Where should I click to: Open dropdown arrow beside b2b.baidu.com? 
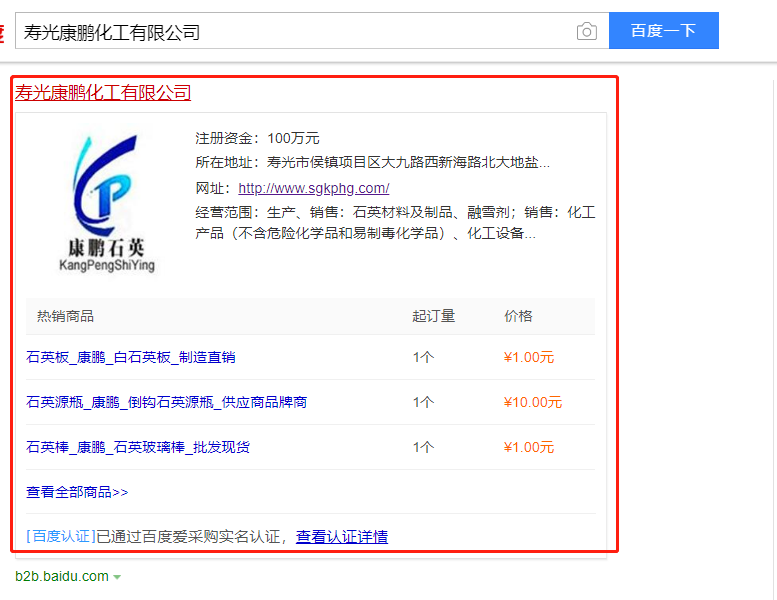(x=117, y=577)
